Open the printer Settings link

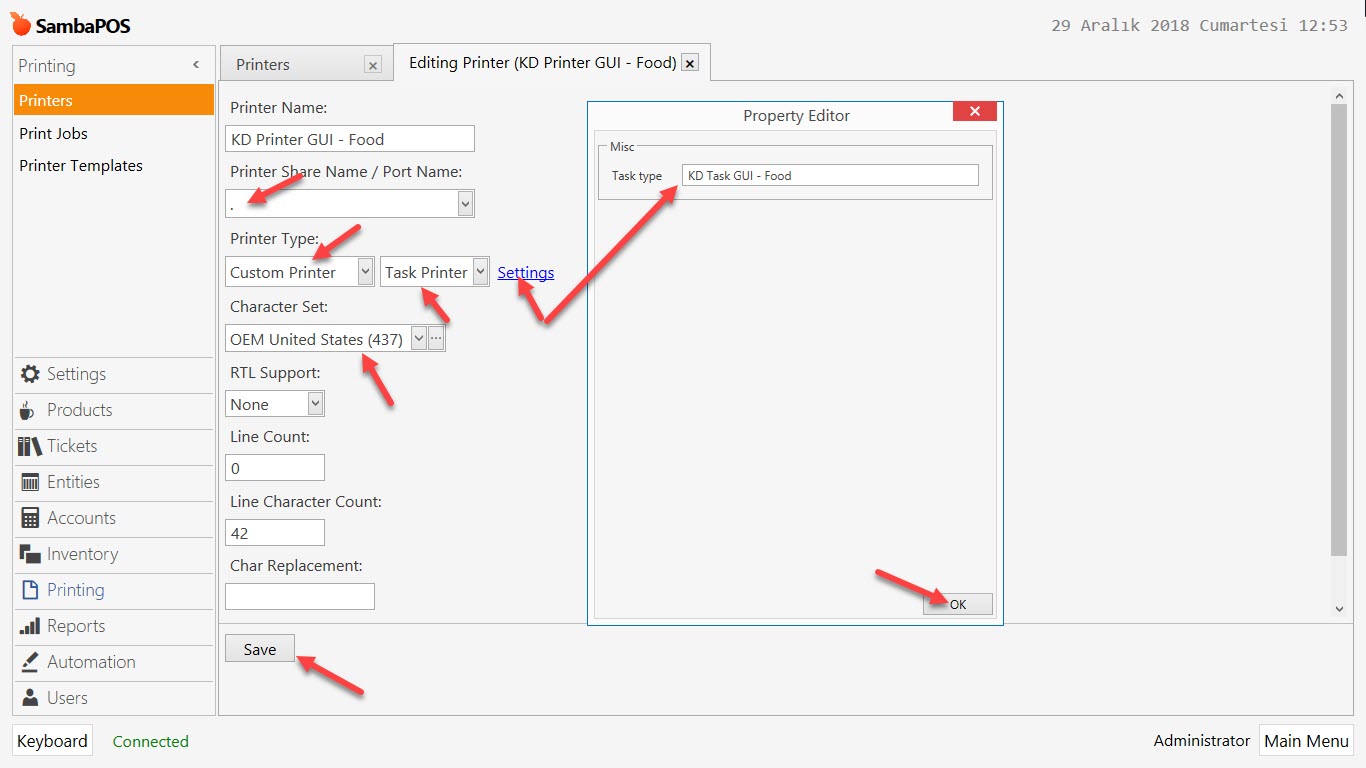pyautogui.click(x=525, y=272)
